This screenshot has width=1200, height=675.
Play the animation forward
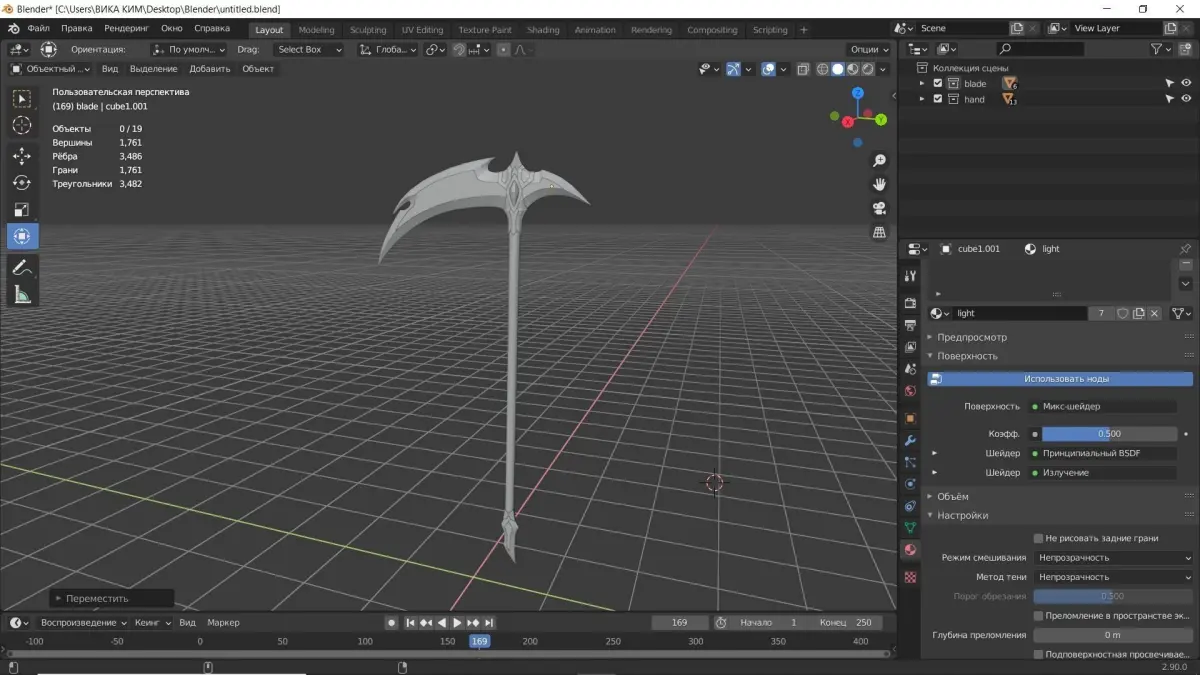pos(457,622)
